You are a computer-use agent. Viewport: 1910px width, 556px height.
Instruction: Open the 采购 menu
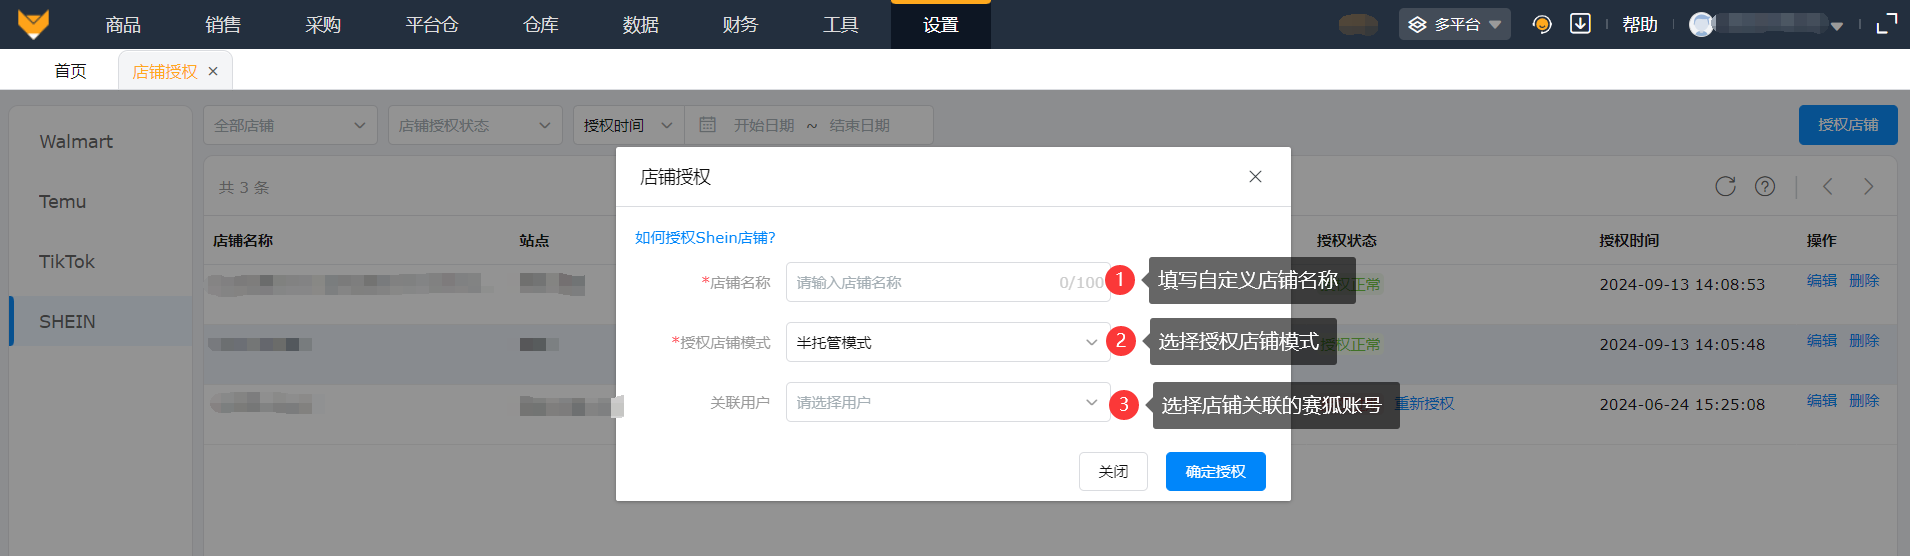pos(322,24)
